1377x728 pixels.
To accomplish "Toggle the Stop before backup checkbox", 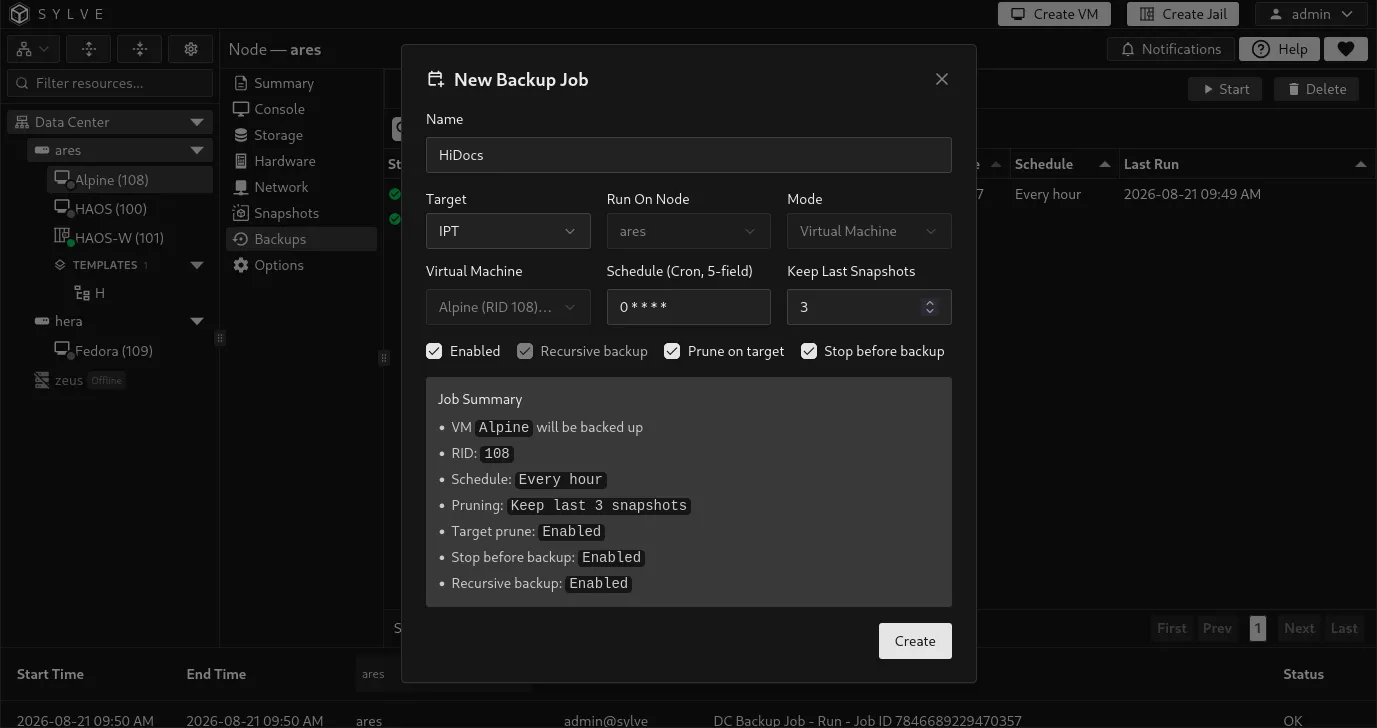I will [x=809, y=351].
